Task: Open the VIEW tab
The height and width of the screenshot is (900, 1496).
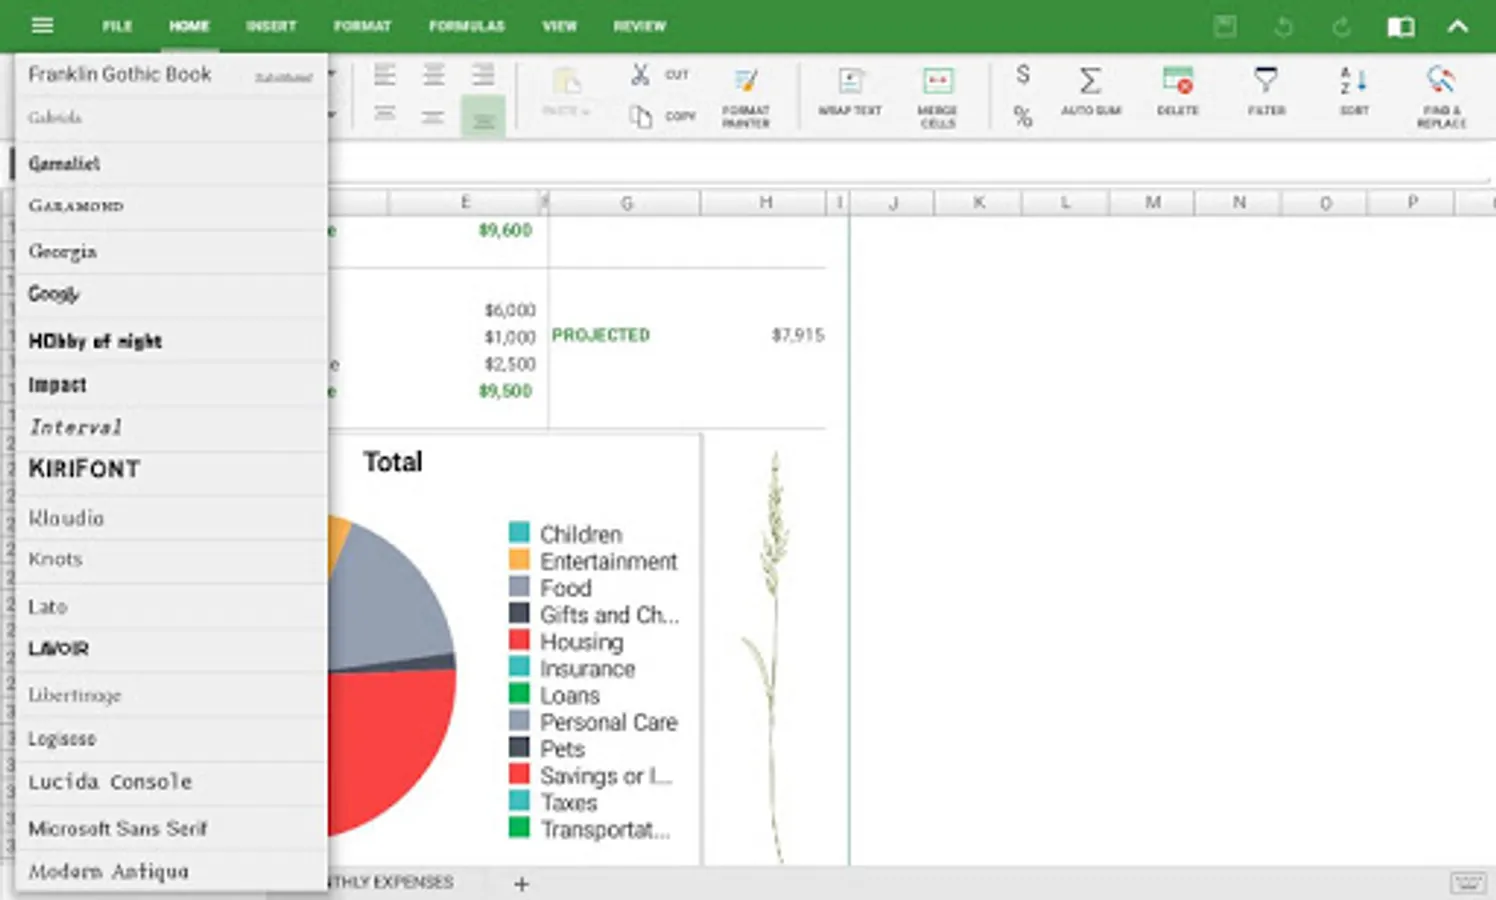Action: tap(560, 26)
